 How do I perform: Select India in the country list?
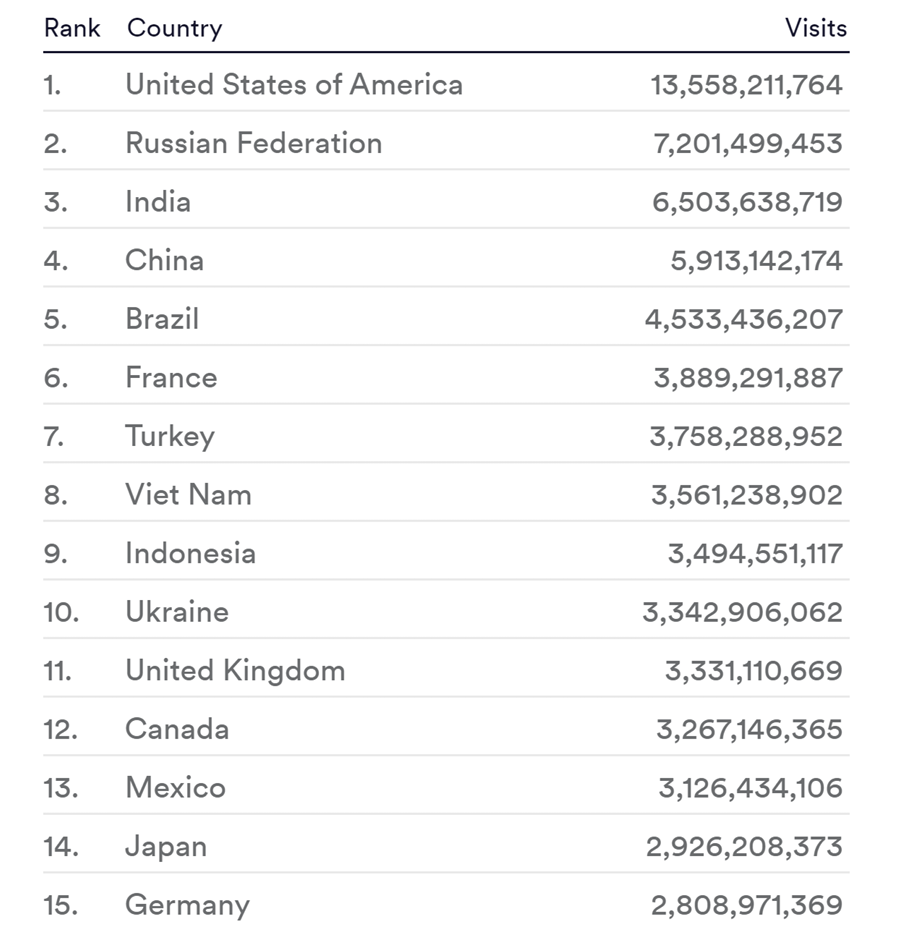coord(158,202)
